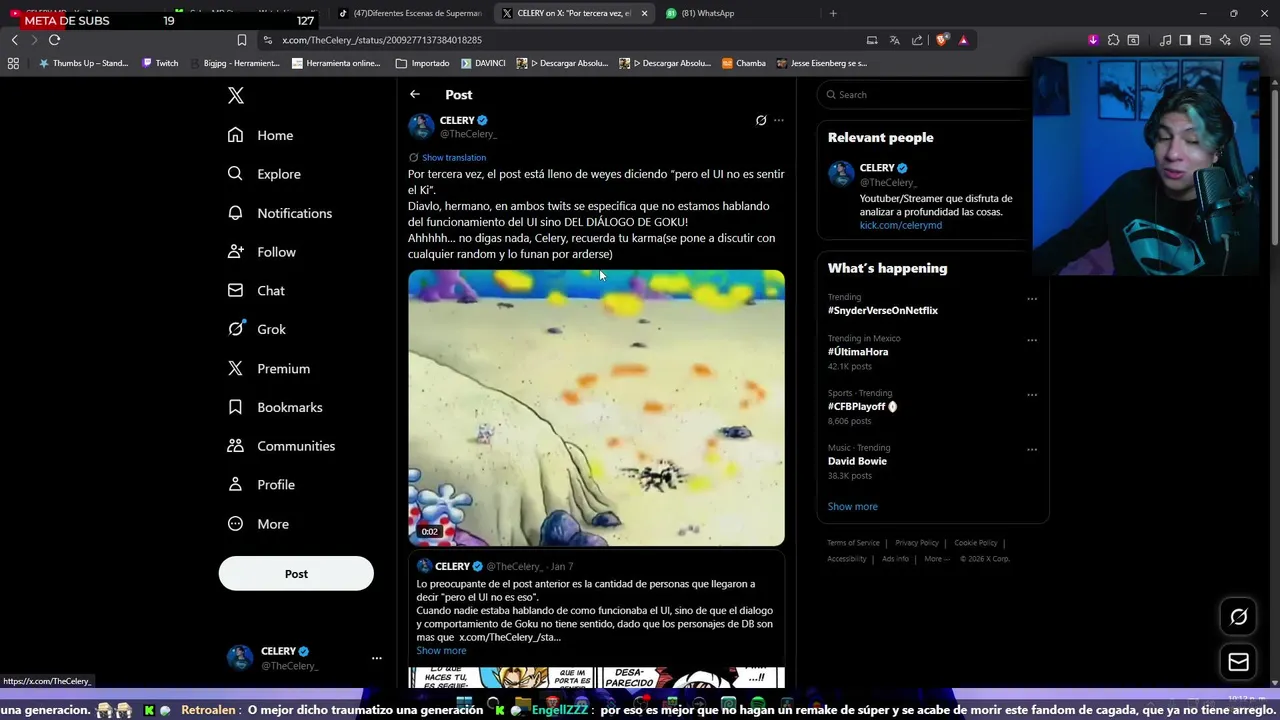Click browser back arrow
The height and width of the screenshot is (720, 1280).
[14, 40]
